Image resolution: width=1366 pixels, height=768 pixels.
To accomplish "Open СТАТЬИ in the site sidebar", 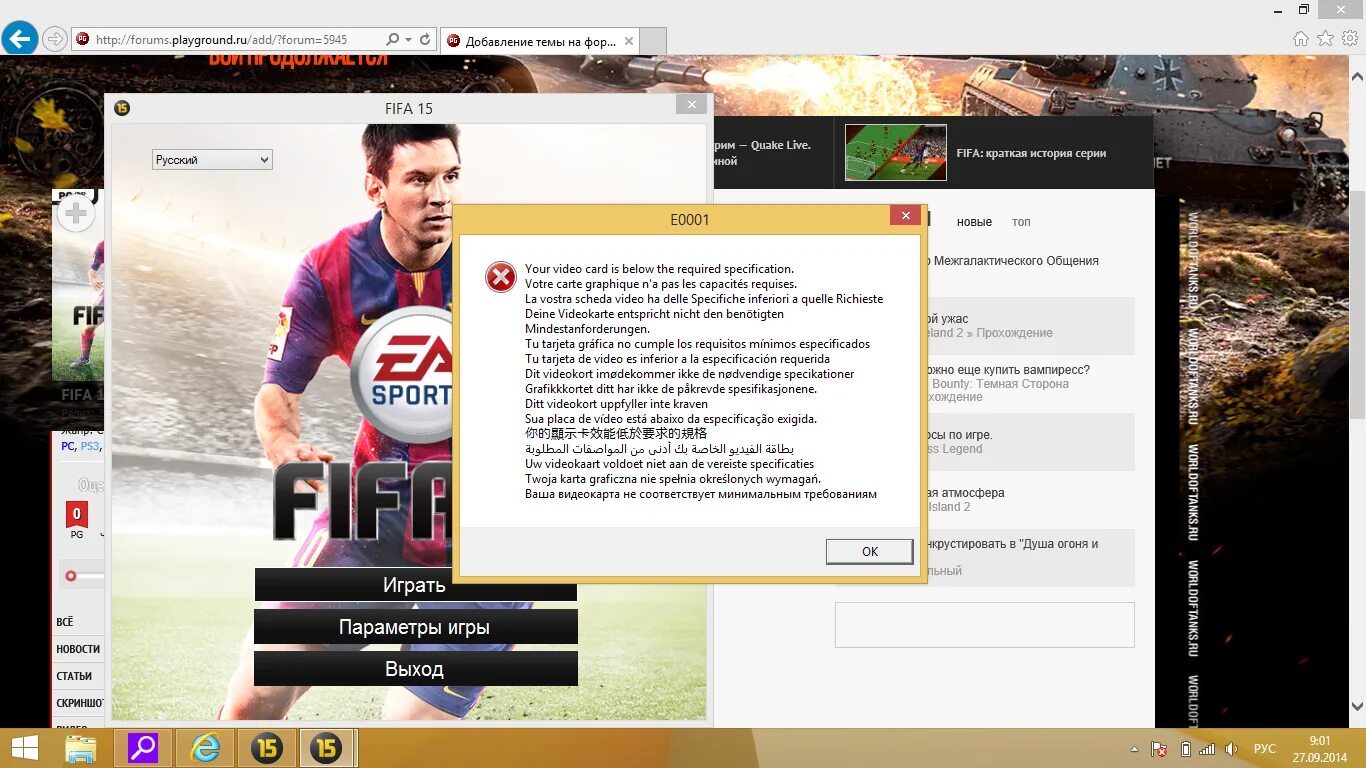I will tap(74, 676).
